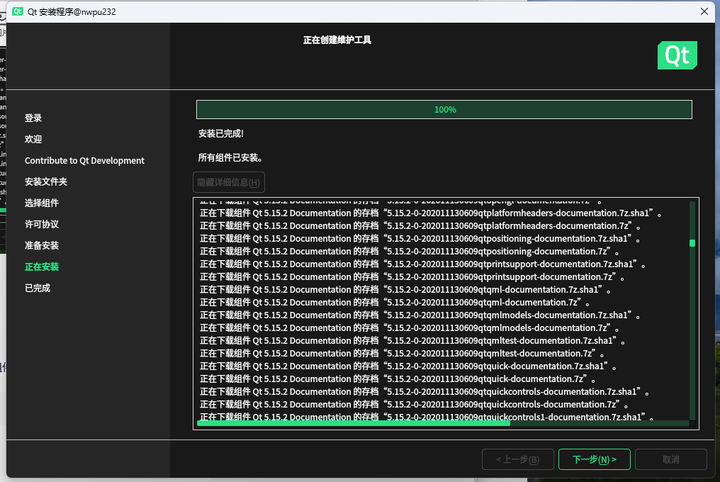Image resolution: width=720 pixels, height=482 pixels.
Task: Click the 100% installation progress bar
Action: [x=445, y=109]
